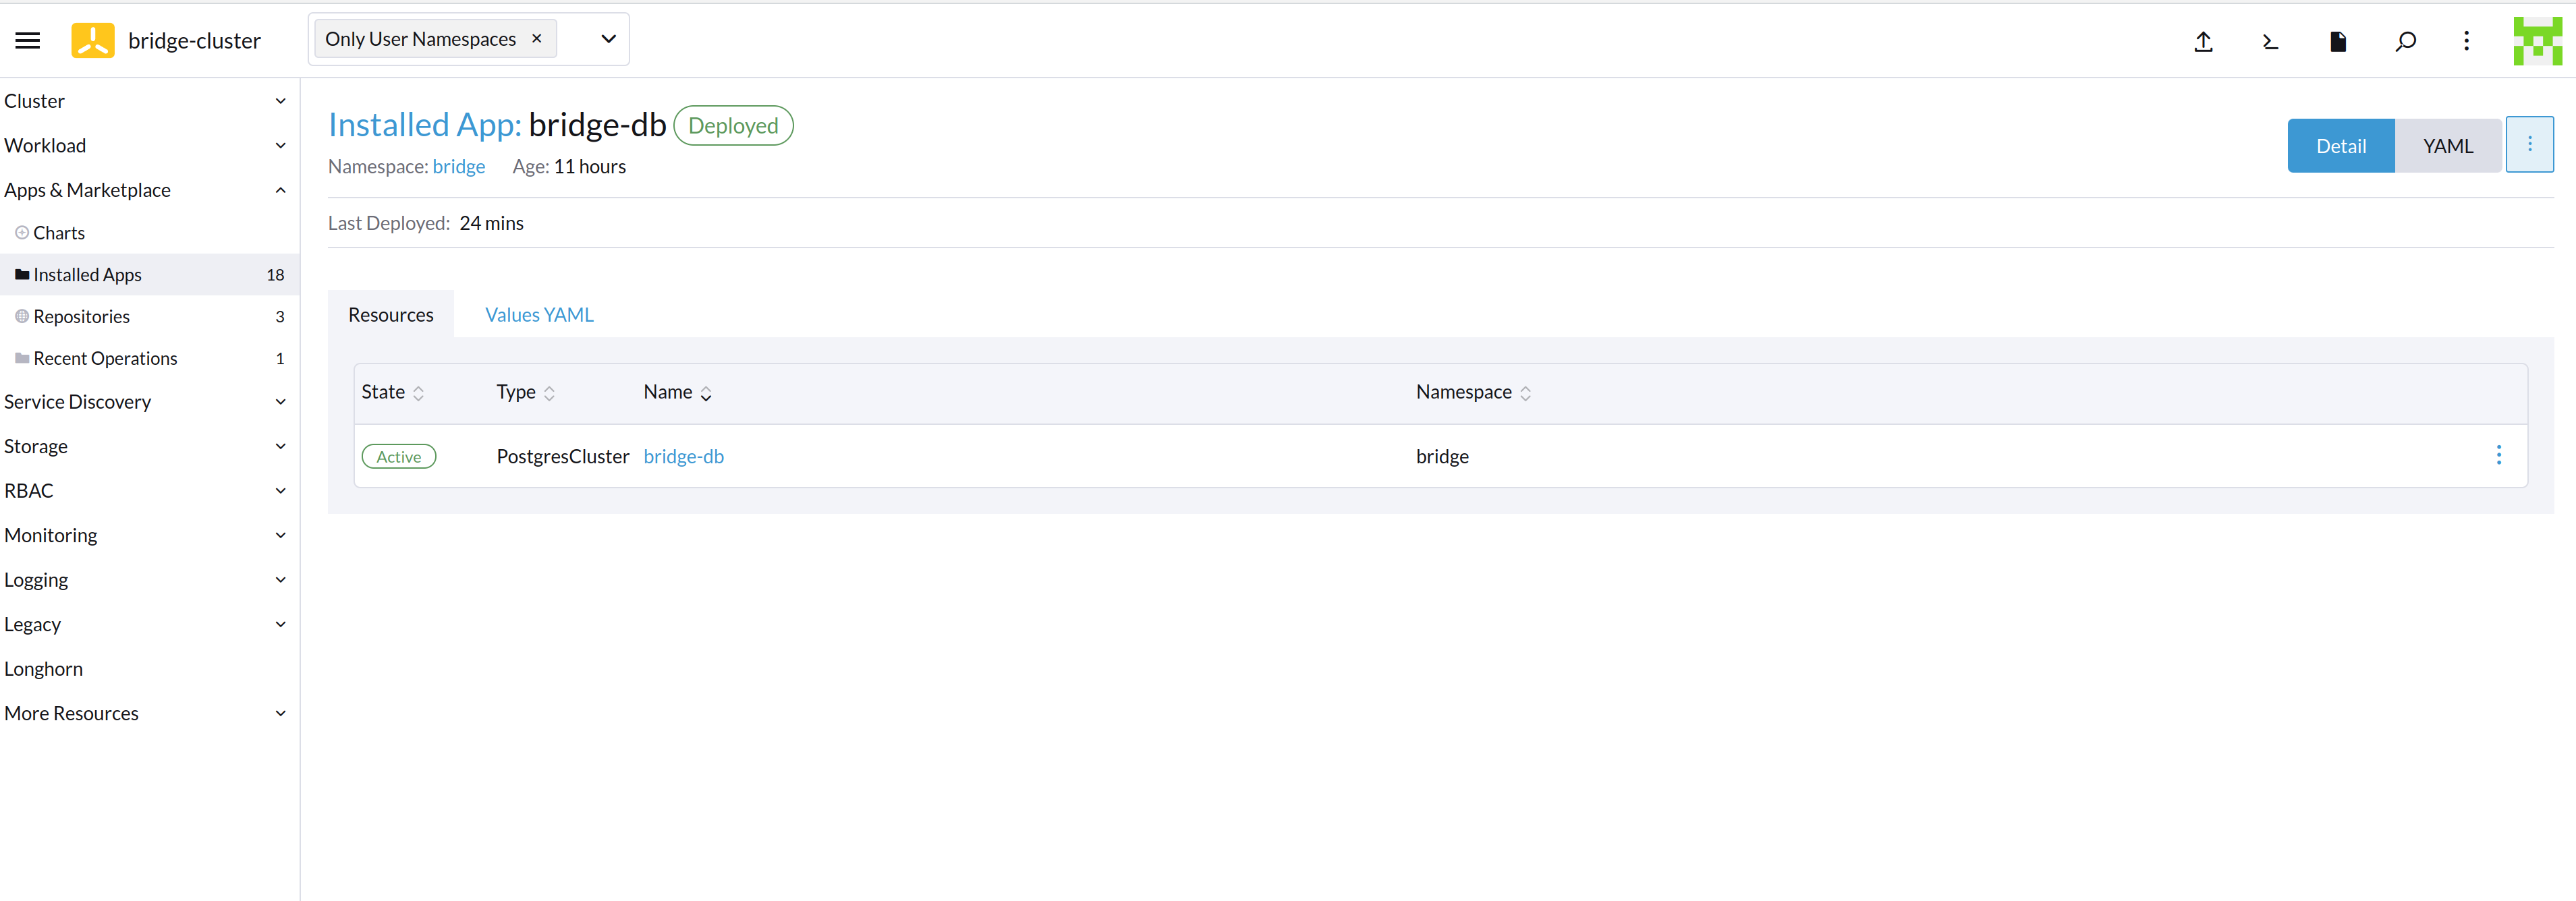The image size is (2576, 901).
Task: Toggle the State column sort
Action: [419, 393]
